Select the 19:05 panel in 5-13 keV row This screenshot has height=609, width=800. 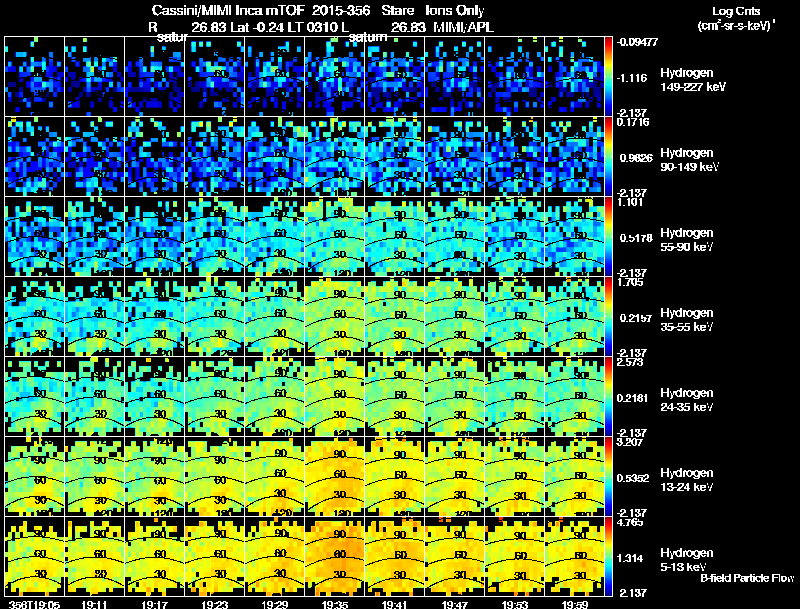[34, 556]
